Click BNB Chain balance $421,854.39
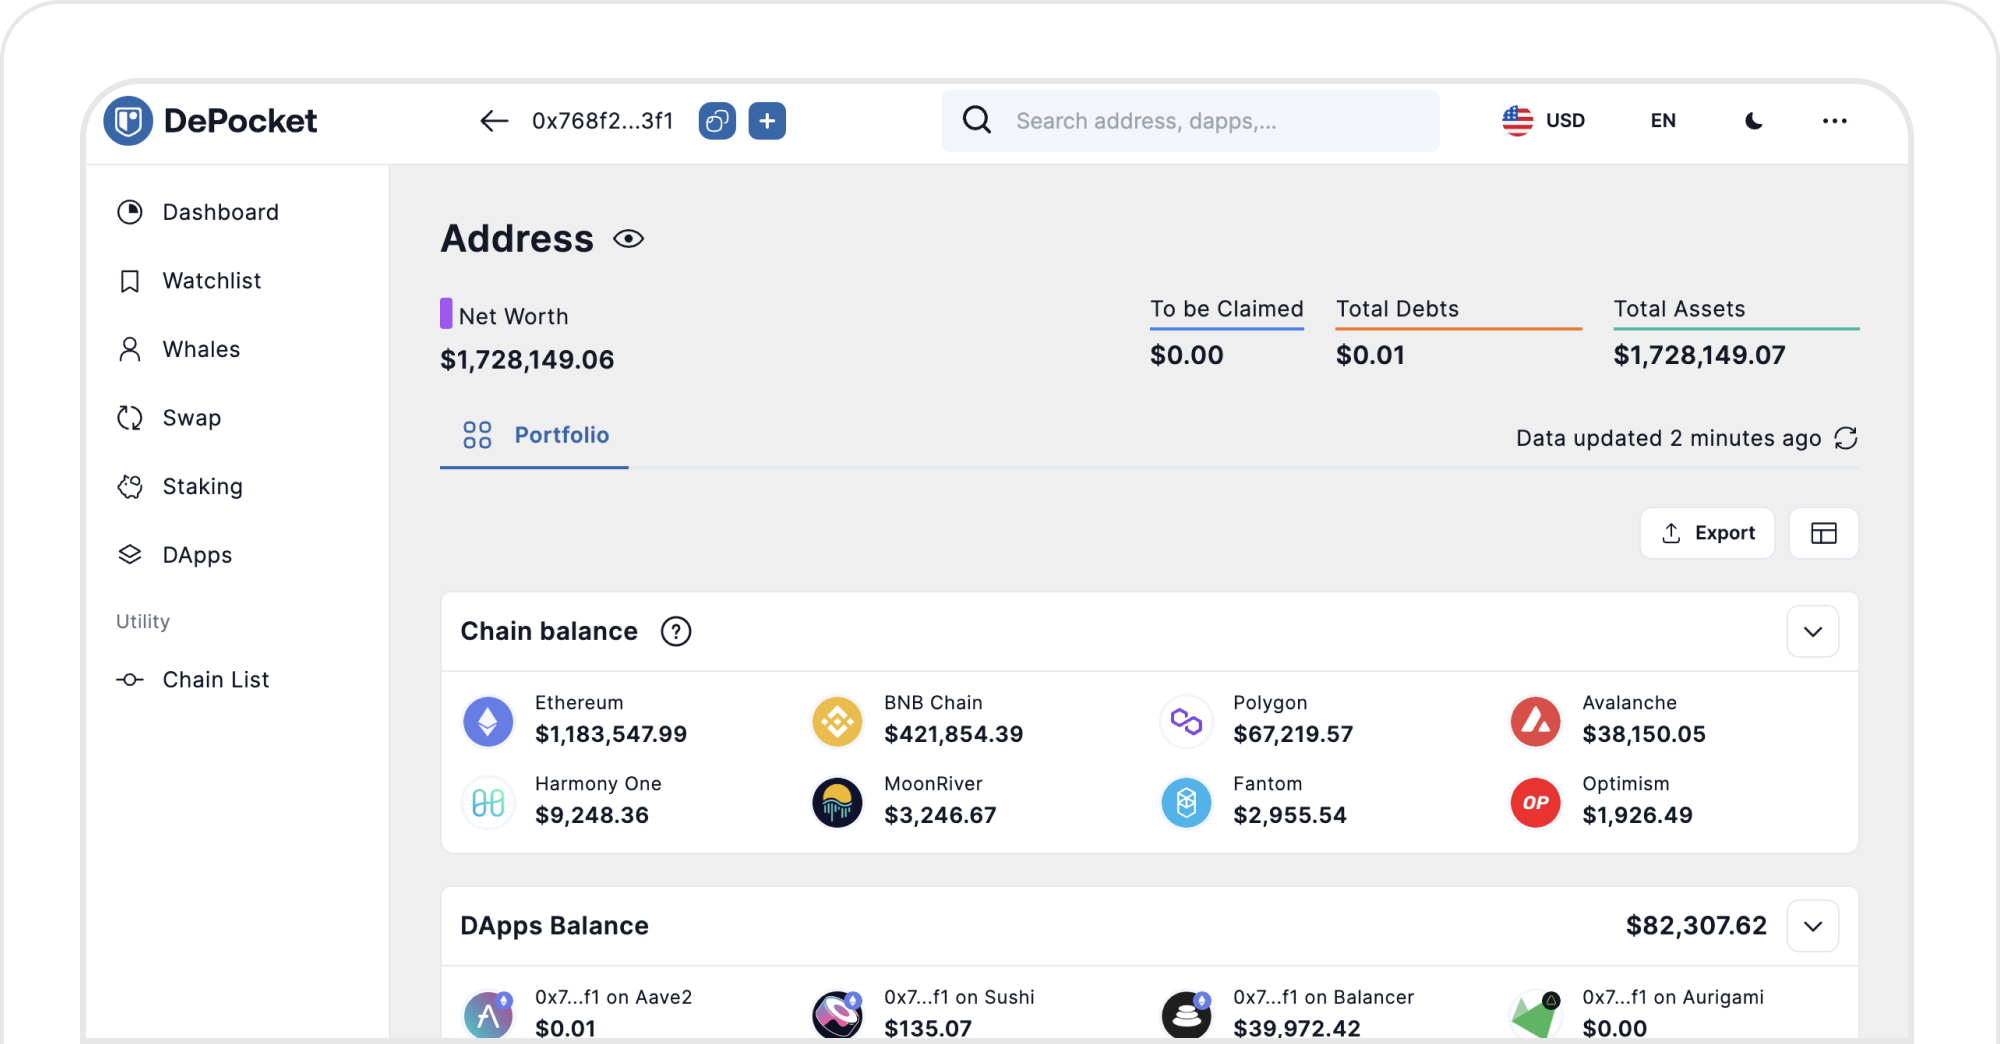 point(953,735)
